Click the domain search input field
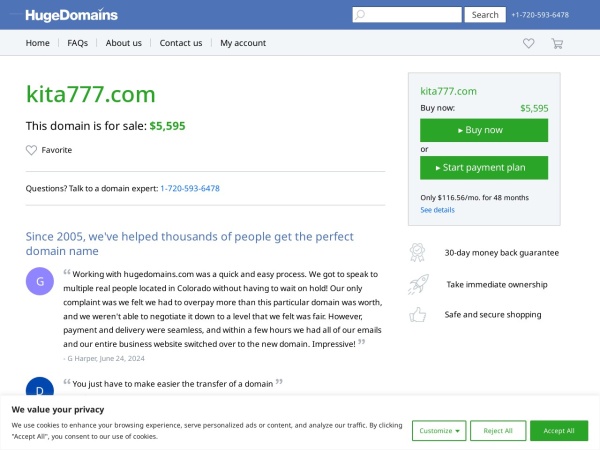 pos(407,15)
